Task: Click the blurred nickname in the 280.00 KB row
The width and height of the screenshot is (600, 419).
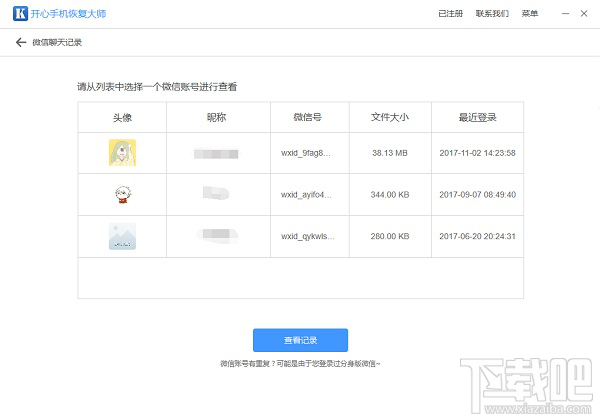Action: (x=217, y=234)
